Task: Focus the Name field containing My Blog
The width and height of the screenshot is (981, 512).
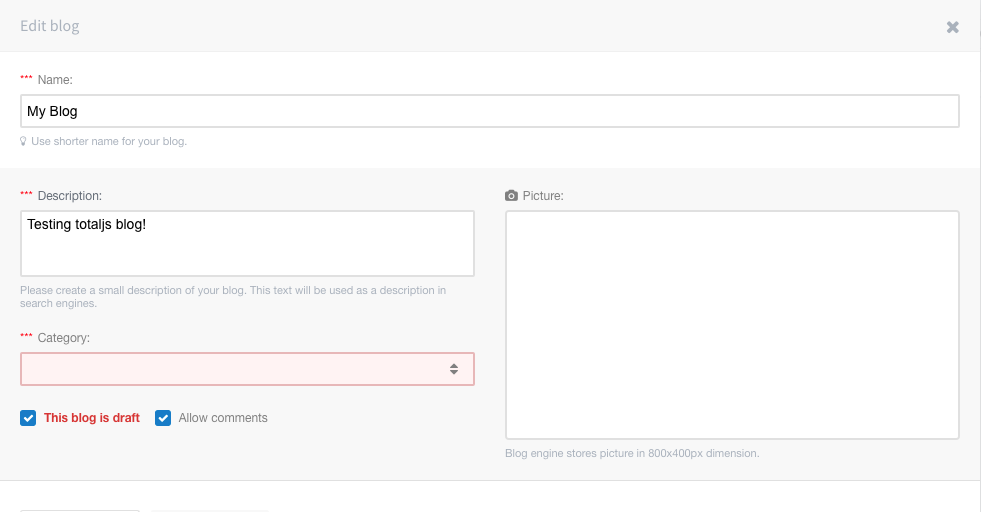Action: click(490, 111)
